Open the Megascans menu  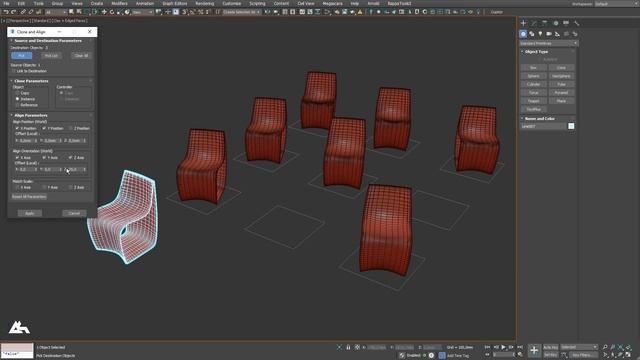(332, 3)
